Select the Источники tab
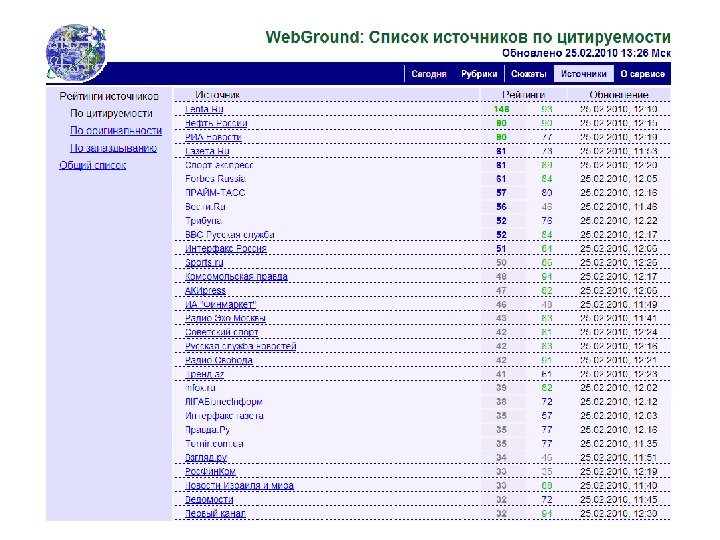This screenshot has width=720, height=540. click(584, 74)
